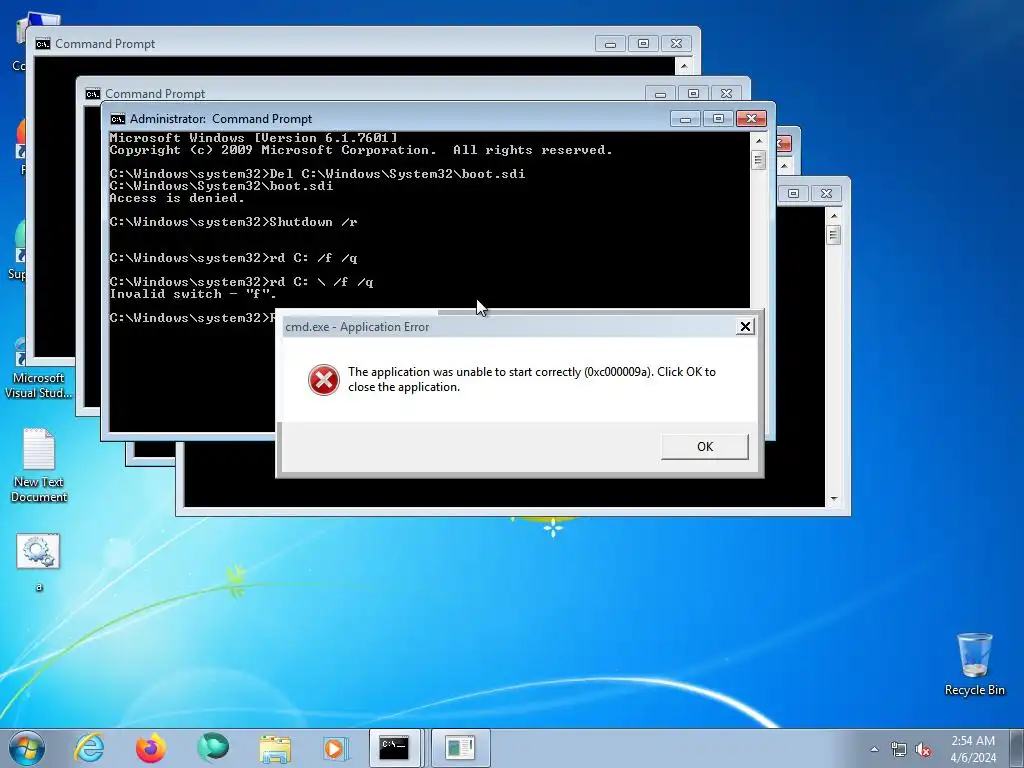1024x768 pixels.
Task: Click scroll up arrow in Administrator Command Prompt
Action: [758, 140]
